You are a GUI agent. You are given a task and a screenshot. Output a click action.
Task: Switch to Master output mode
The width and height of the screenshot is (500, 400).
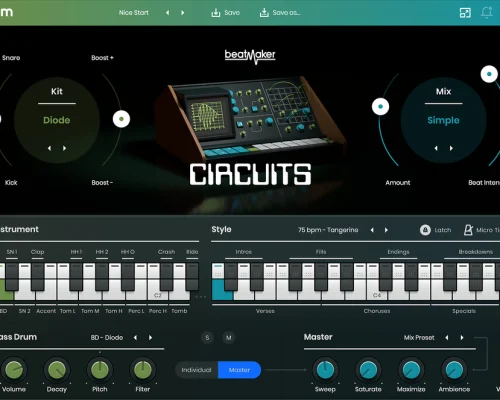[x=239, y=370]
